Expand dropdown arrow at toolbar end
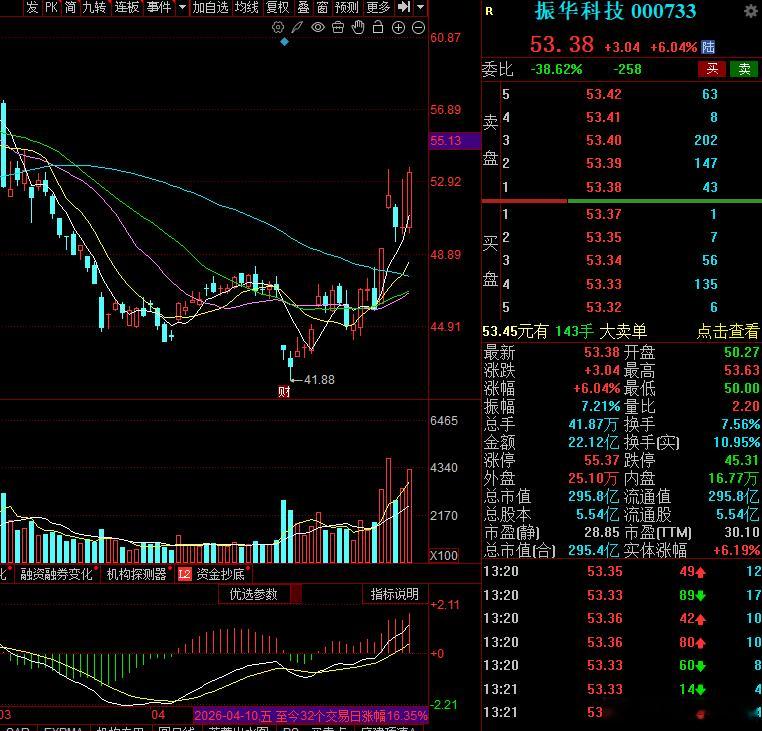Image resolution: width=762 pixels, height=731 pixels. [x=421, y=7]
